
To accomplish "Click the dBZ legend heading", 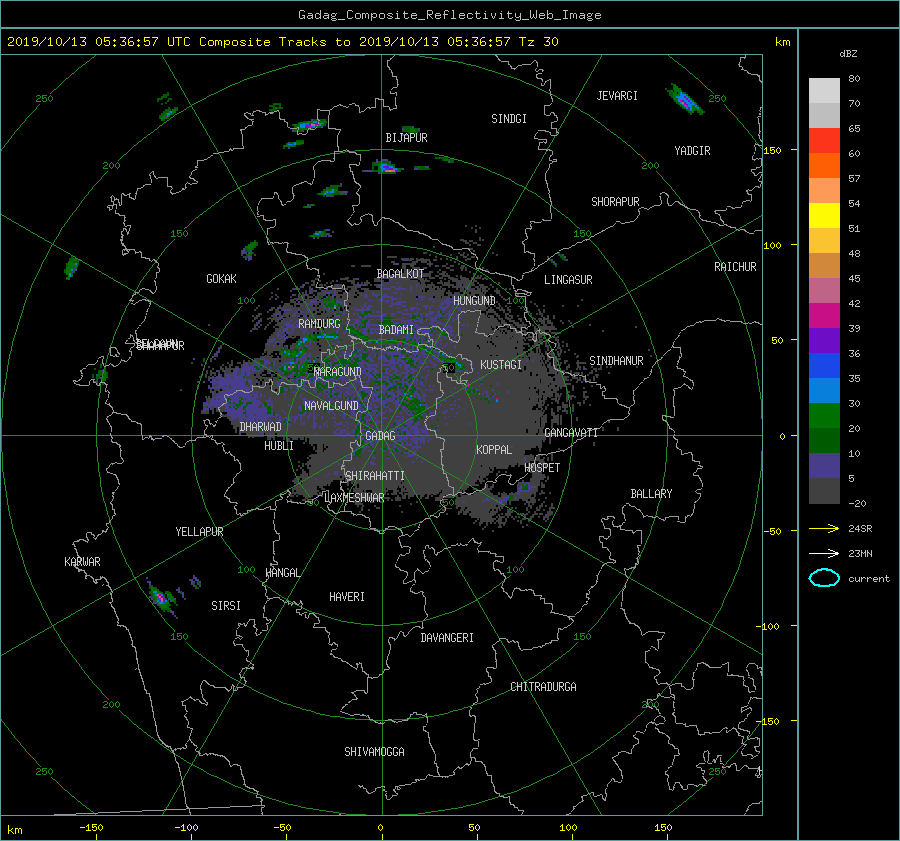I will tap(848, 54).
